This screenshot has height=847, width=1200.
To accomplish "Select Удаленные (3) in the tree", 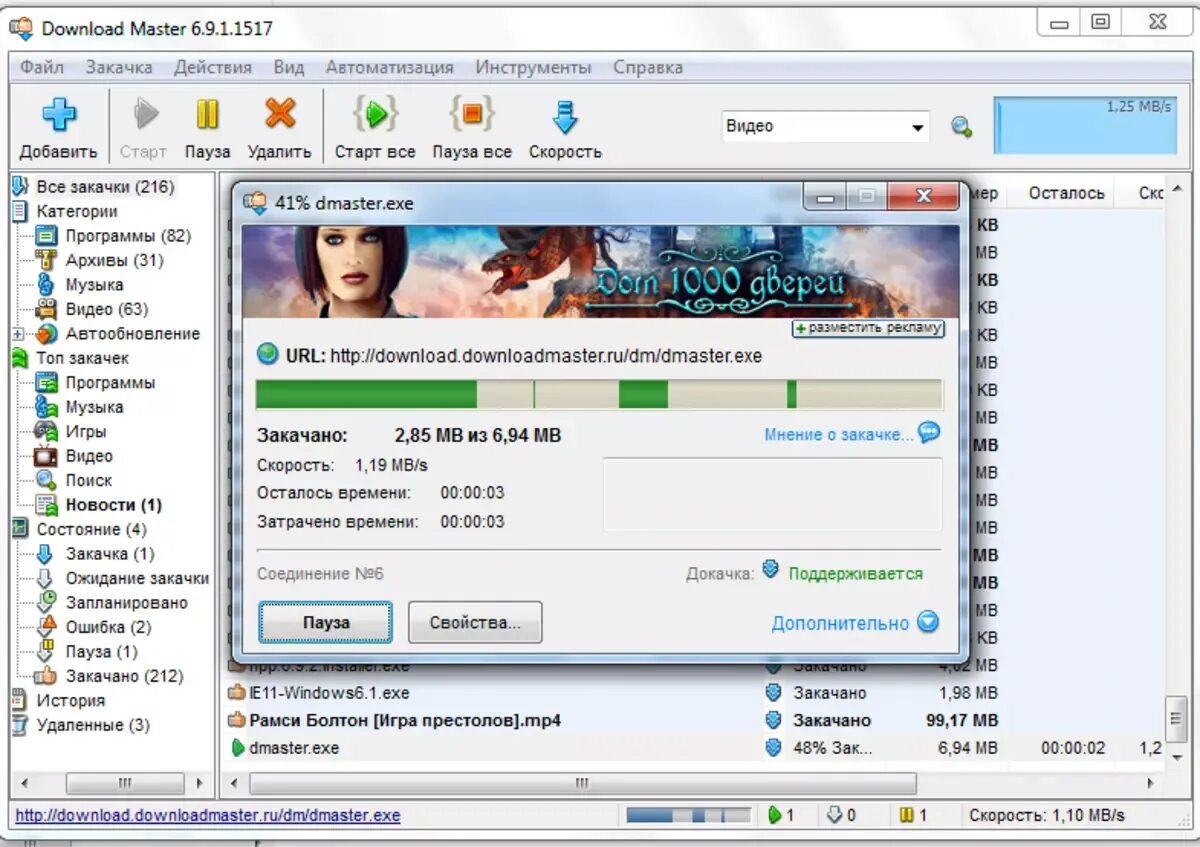I will coord(93,725).
